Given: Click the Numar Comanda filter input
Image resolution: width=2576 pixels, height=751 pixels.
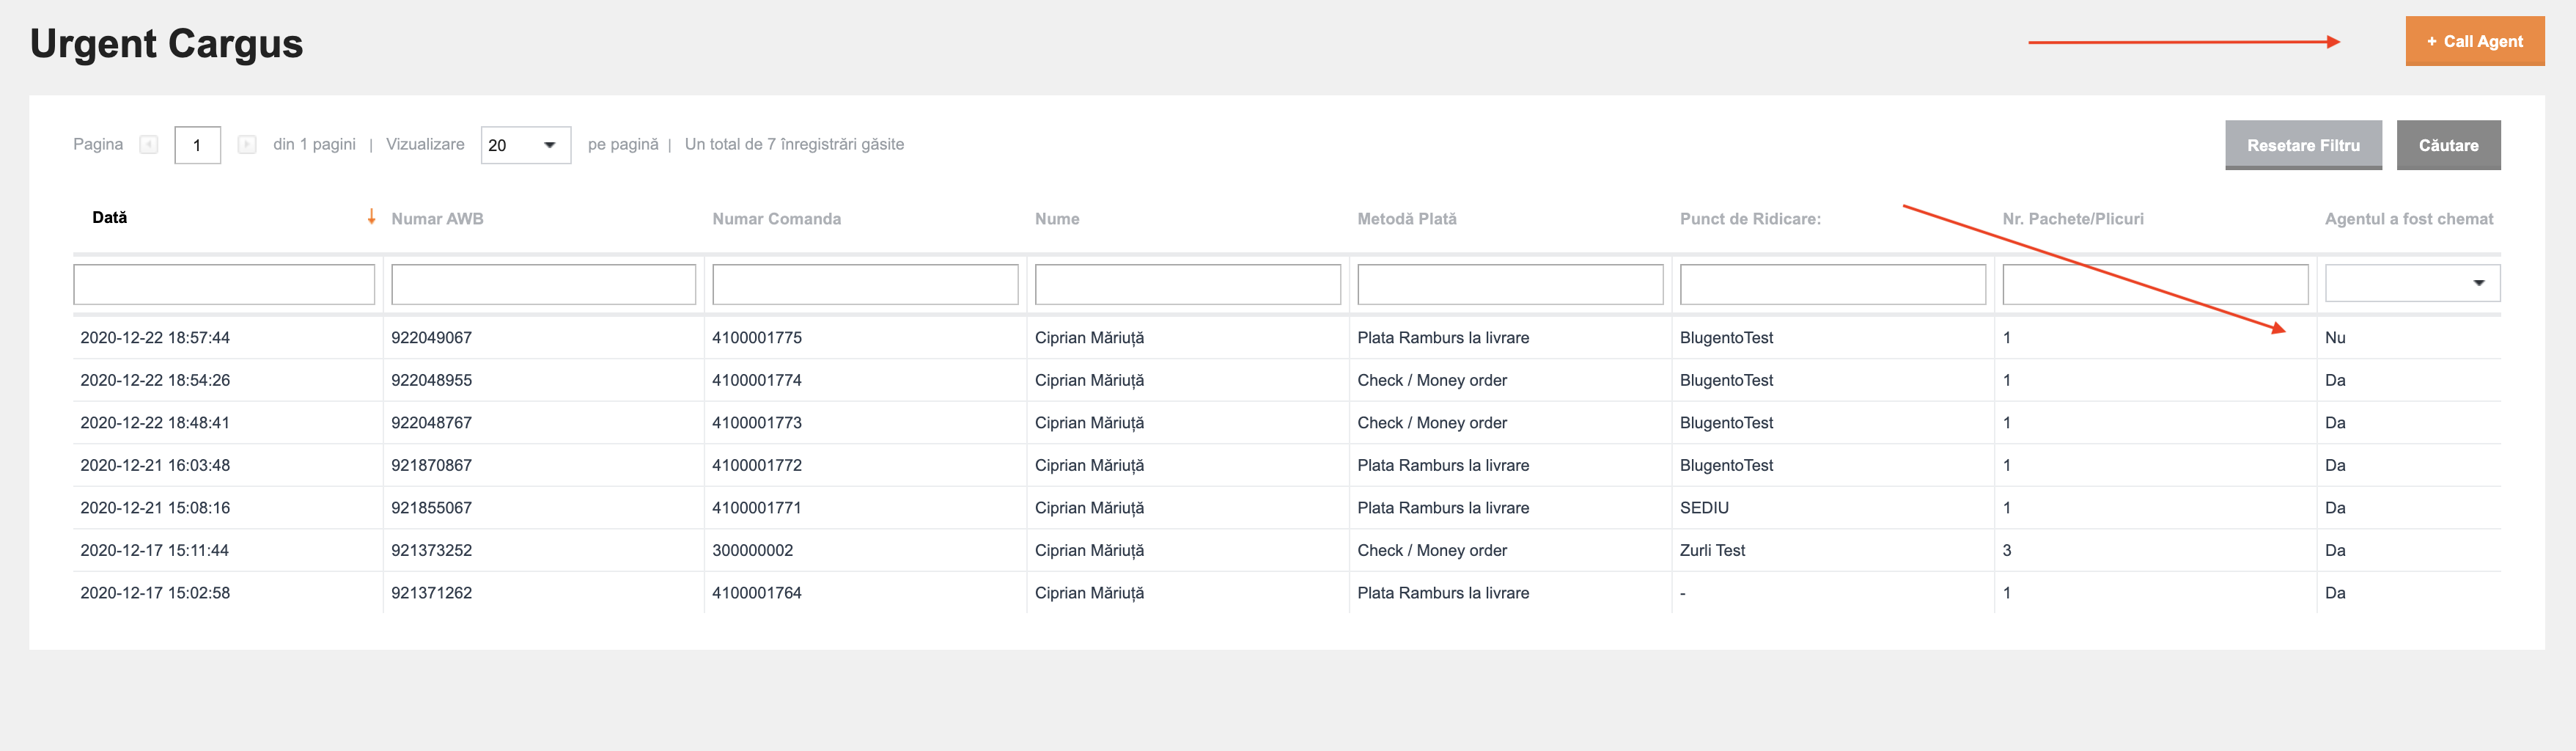Looking at the screenshot, I should tap(865, 284).
